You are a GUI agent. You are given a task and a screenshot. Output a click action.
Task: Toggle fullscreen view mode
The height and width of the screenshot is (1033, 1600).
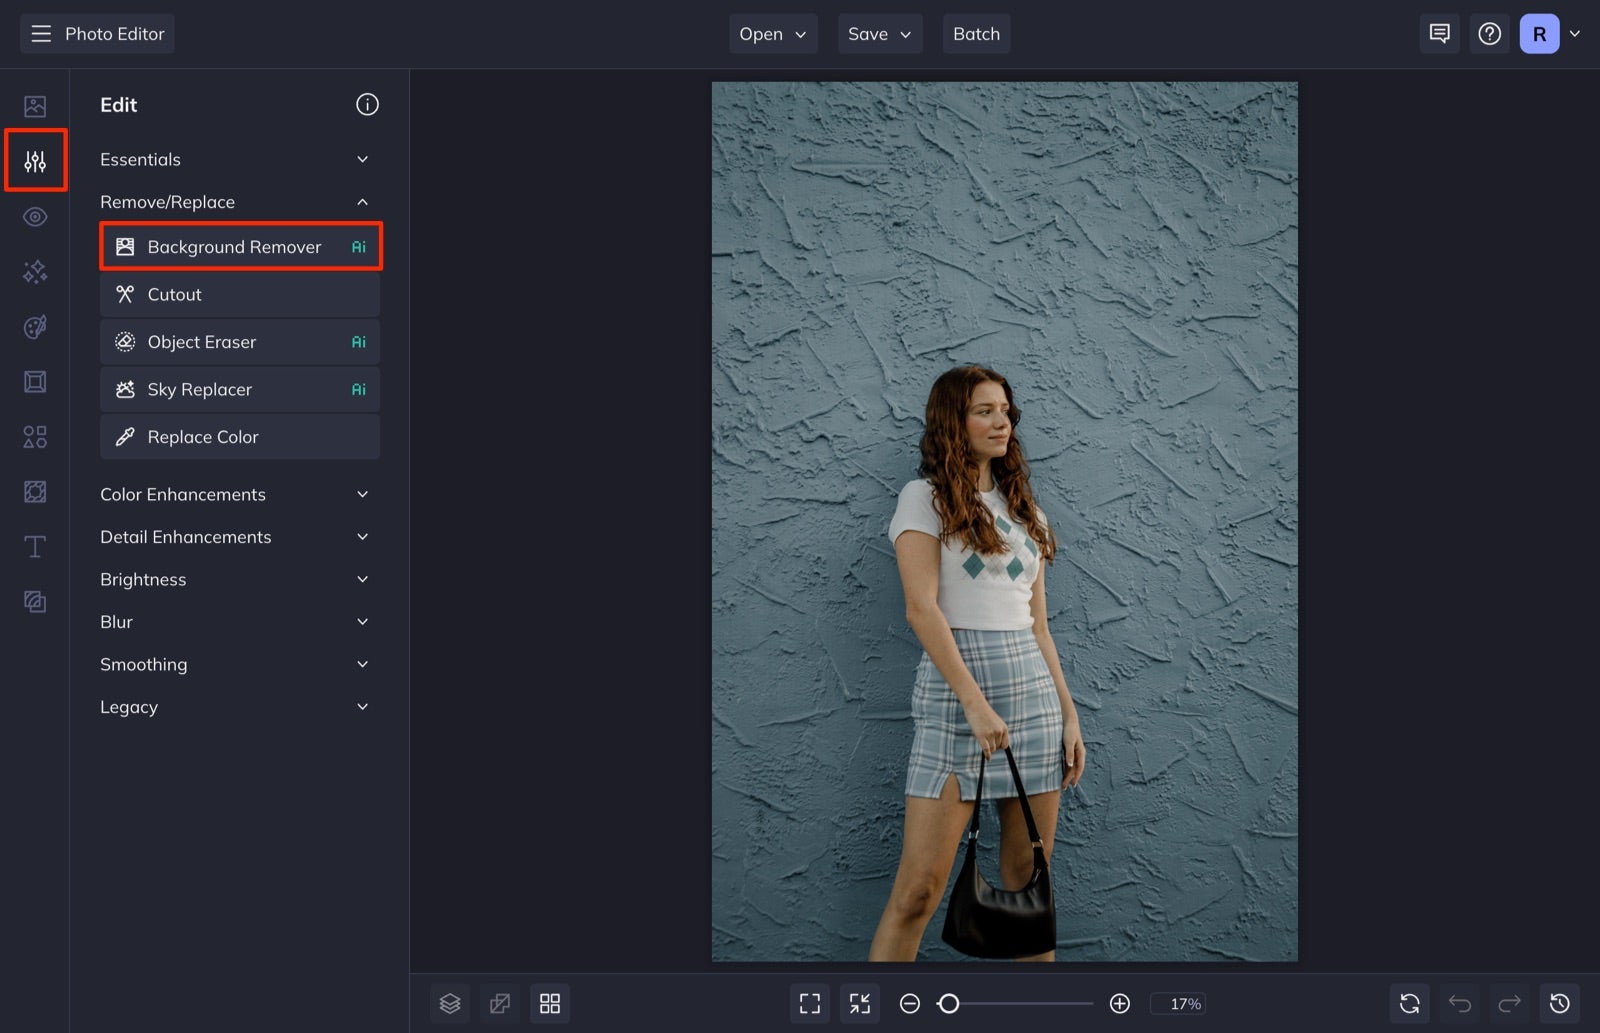click(x=810, y=1003)
